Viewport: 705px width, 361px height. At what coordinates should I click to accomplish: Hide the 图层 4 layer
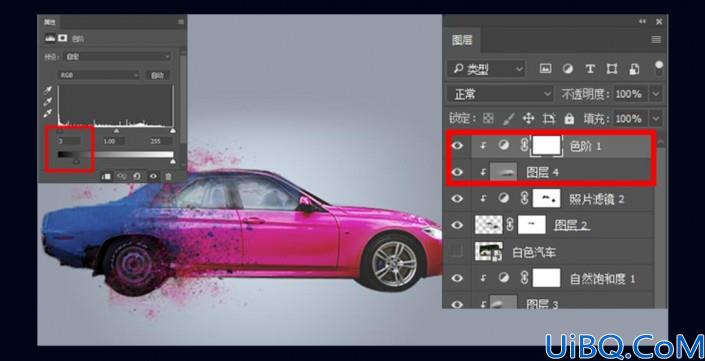point(457,172)
